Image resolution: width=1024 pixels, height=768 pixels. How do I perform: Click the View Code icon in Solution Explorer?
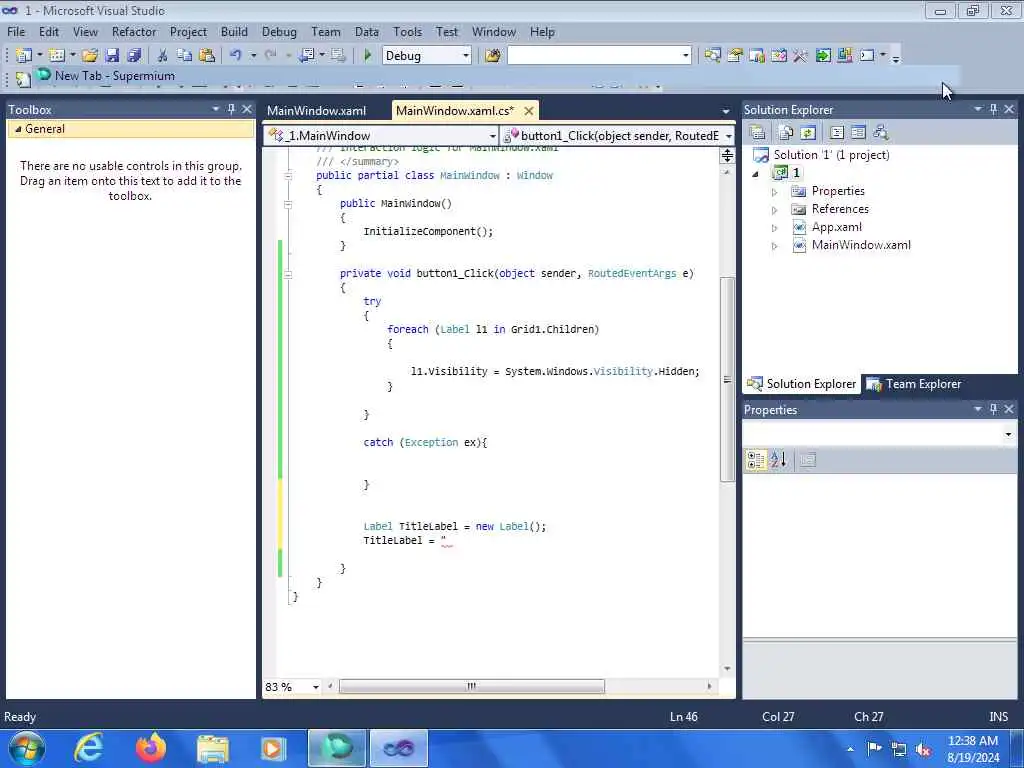tap(837, 133)
